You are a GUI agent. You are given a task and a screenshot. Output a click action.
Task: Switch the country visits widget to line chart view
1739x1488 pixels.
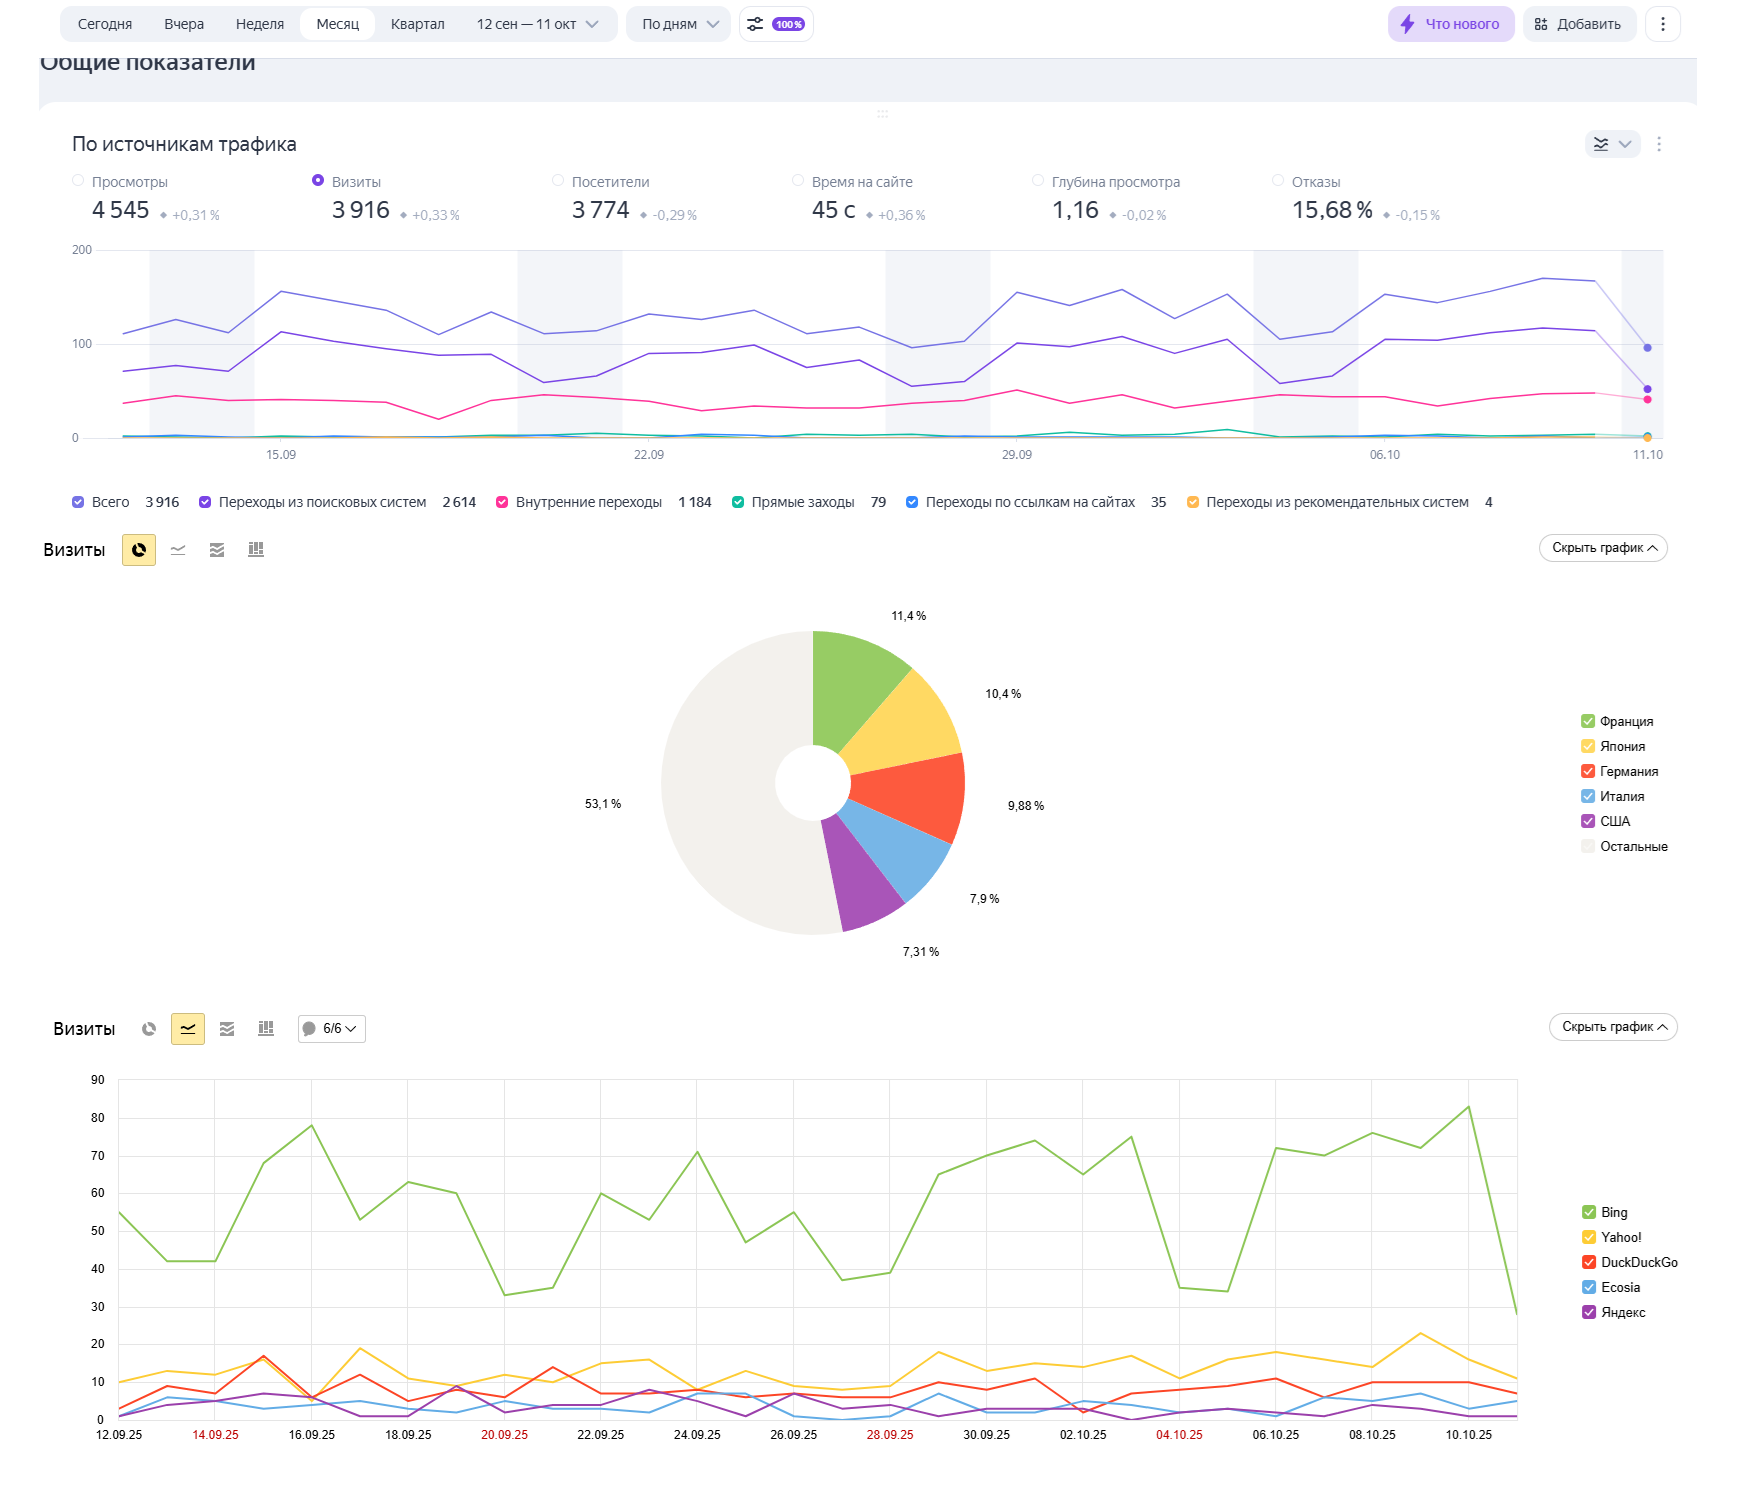[x=178, y=550]
